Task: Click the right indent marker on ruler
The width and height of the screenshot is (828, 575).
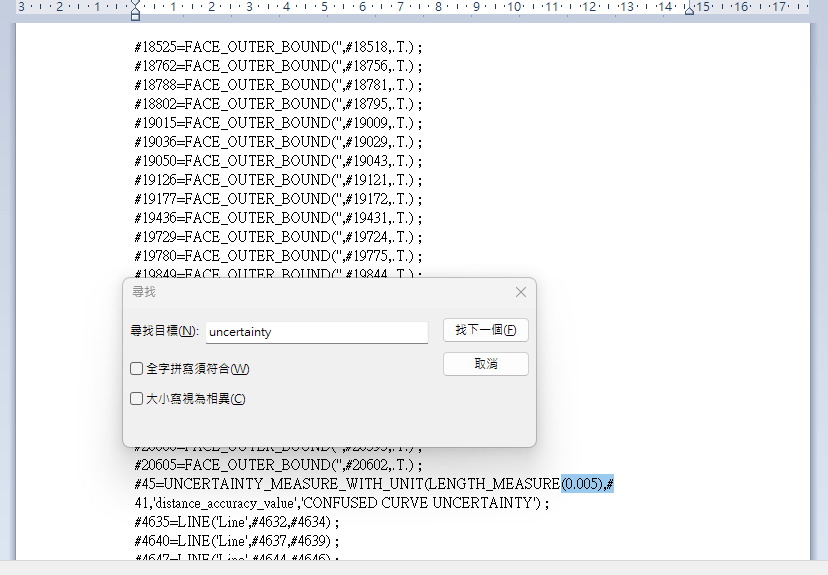Action: pyautogui.click(x=689, y=9)
